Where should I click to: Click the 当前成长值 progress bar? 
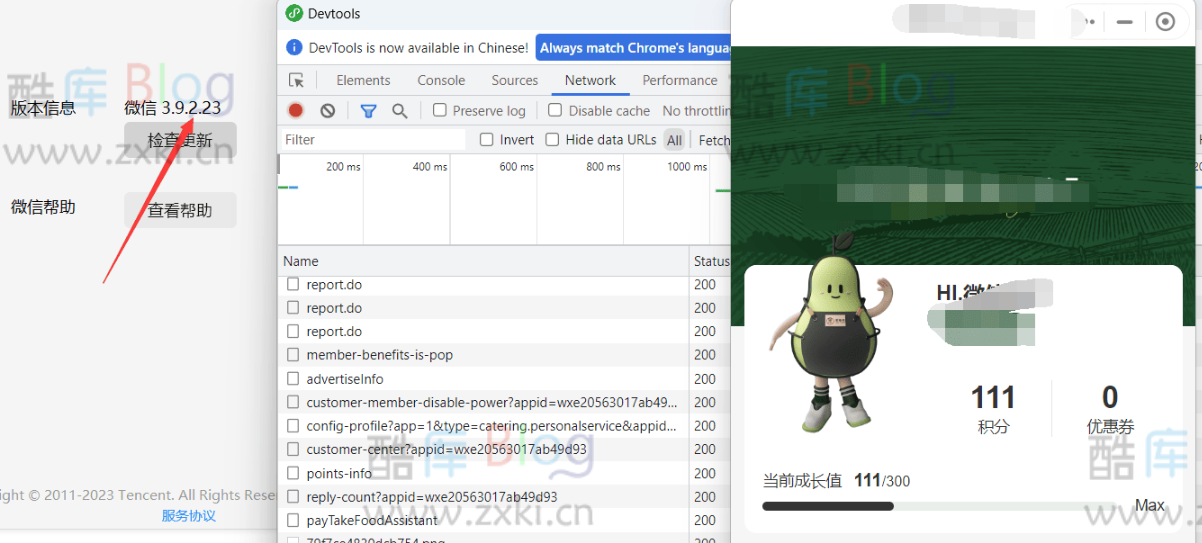point(938,506)
